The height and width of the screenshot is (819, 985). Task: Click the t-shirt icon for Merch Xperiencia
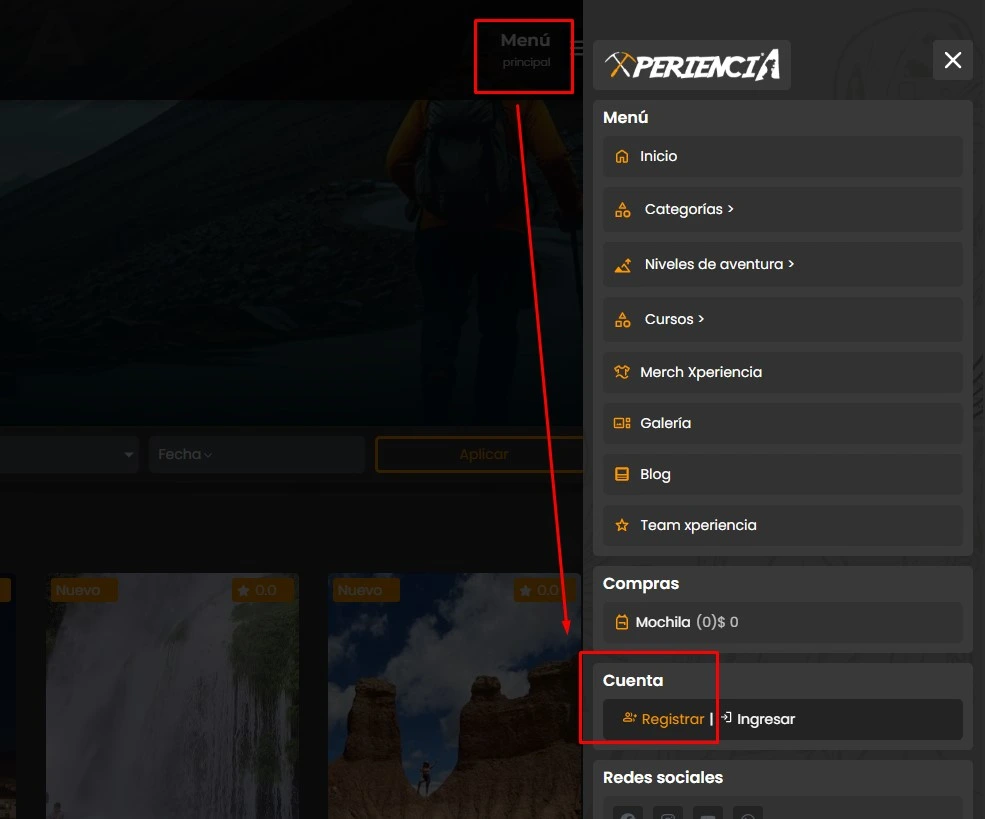pyautogui.click(x=622, y=372)
